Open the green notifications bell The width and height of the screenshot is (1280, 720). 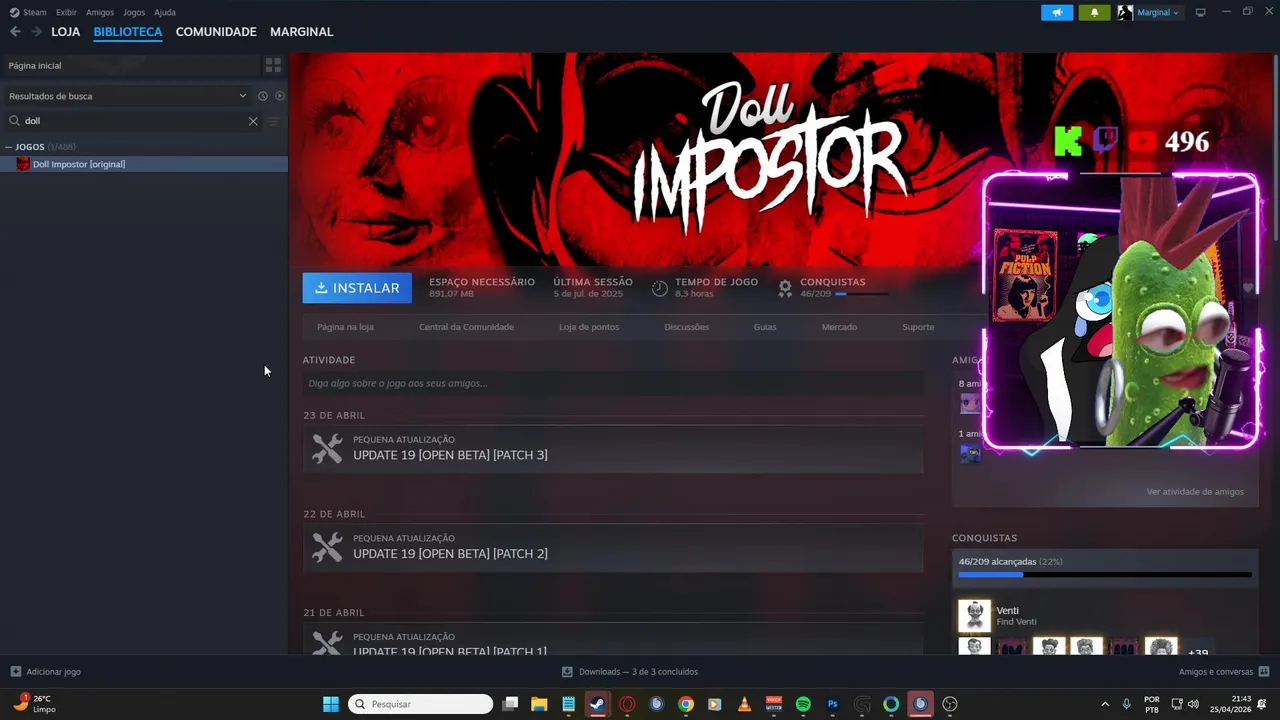(x=1094, y=12)
